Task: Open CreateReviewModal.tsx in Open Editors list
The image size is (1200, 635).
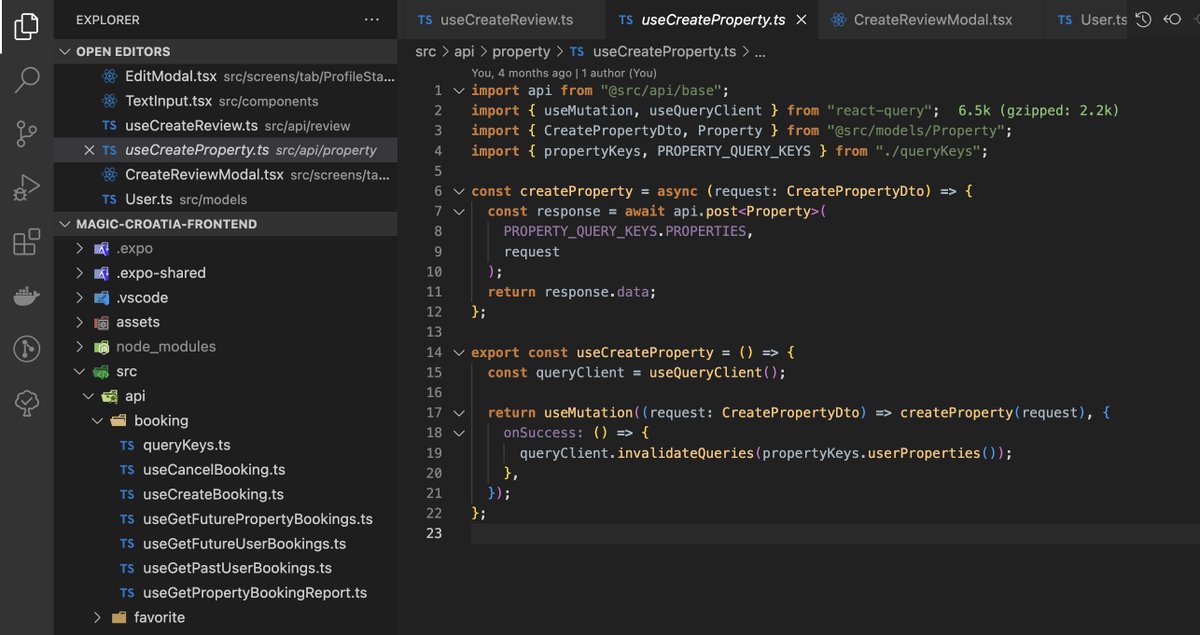Action: [x=226, y=175]
